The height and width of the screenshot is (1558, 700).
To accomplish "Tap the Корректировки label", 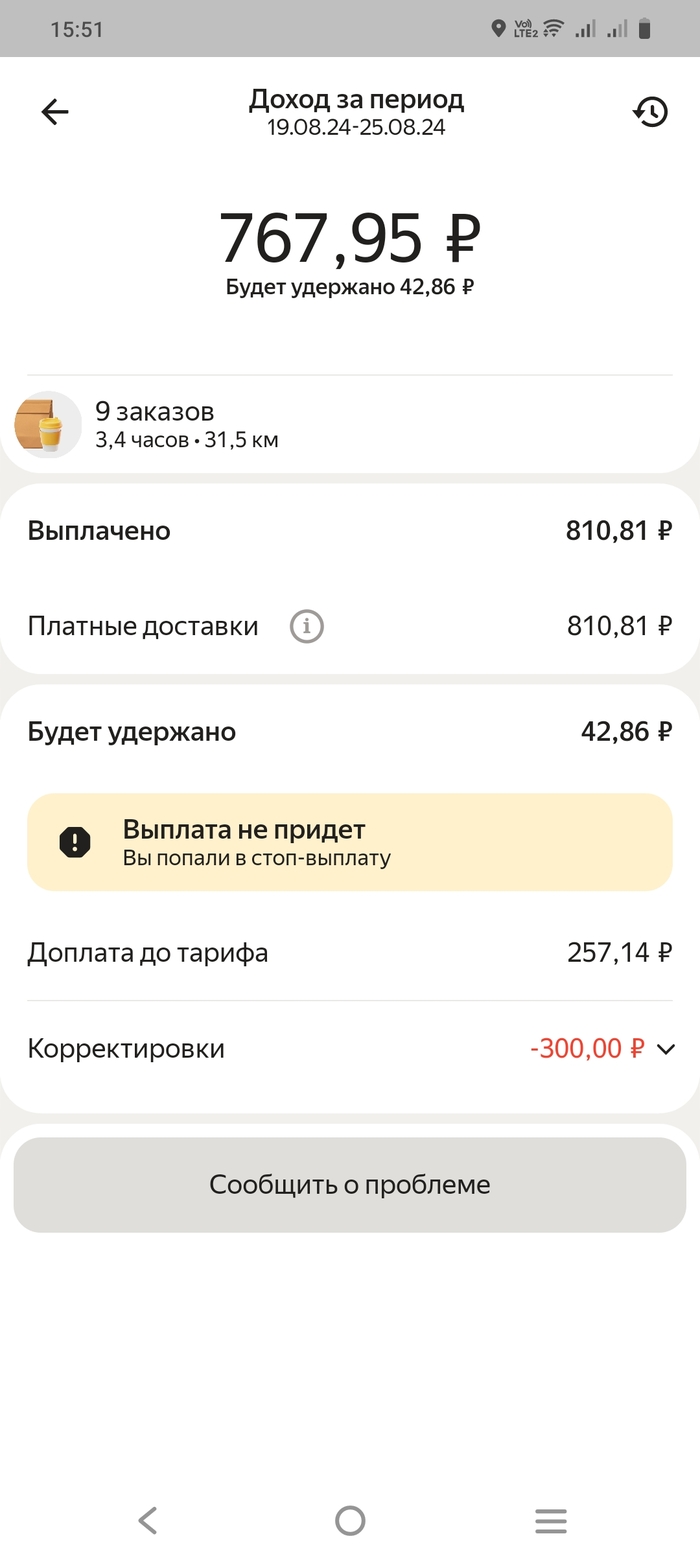I will 126,1049.
